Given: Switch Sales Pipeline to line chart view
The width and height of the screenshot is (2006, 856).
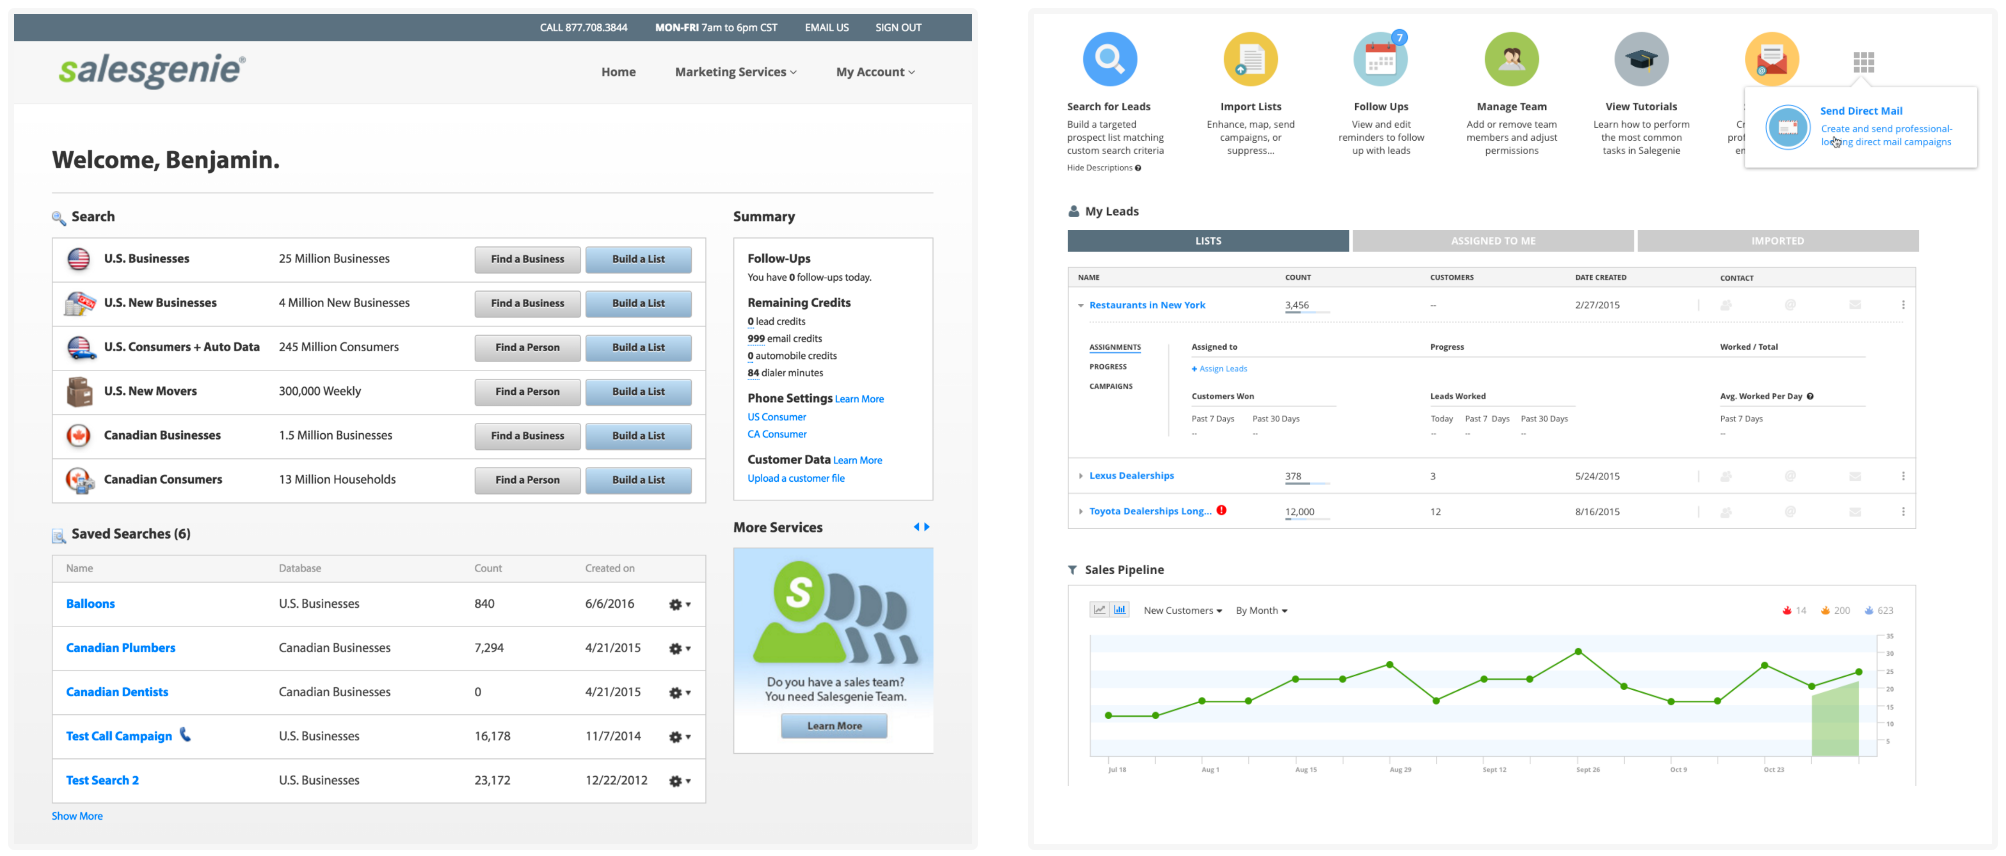Looking at the screenshot, I should 1100,610.
